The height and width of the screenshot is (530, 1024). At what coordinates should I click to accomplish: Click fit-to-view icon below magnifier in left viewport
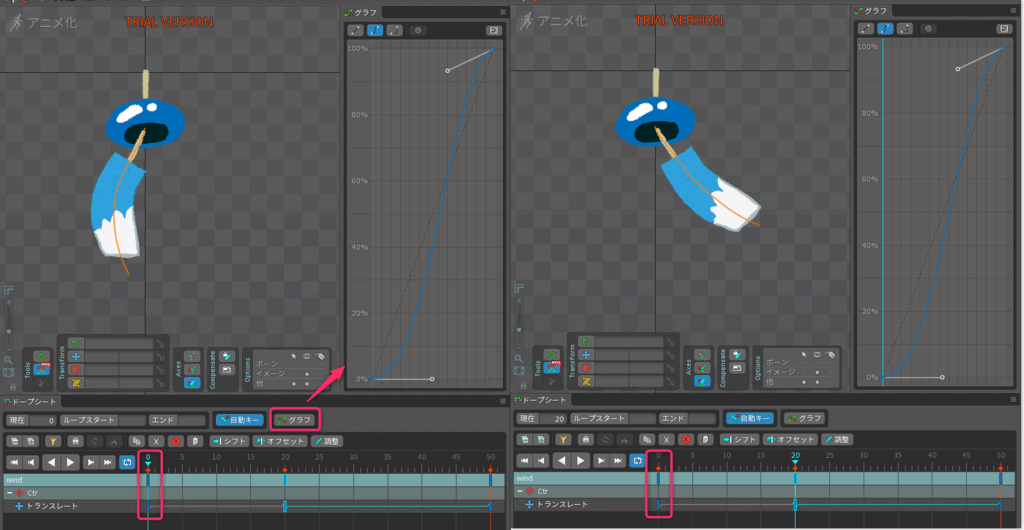pos(8,373)
